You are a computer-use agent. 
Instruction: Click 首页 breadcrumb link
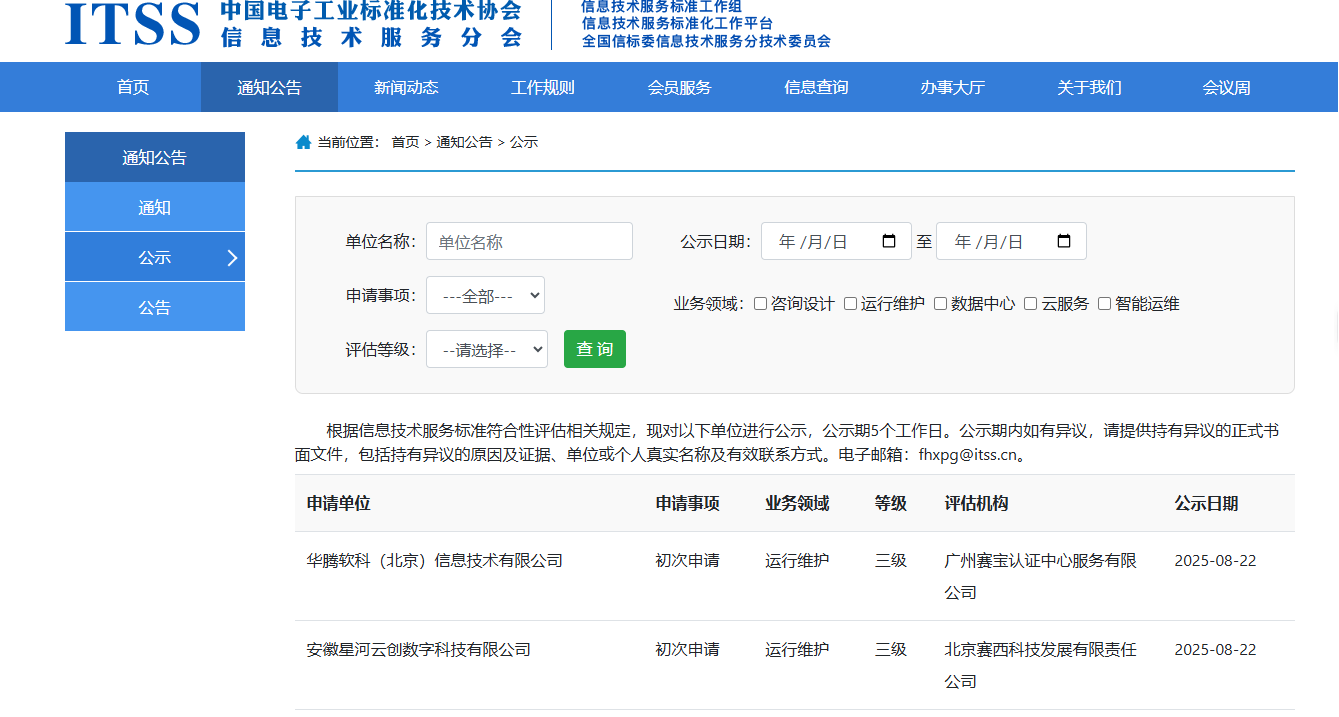405,142
